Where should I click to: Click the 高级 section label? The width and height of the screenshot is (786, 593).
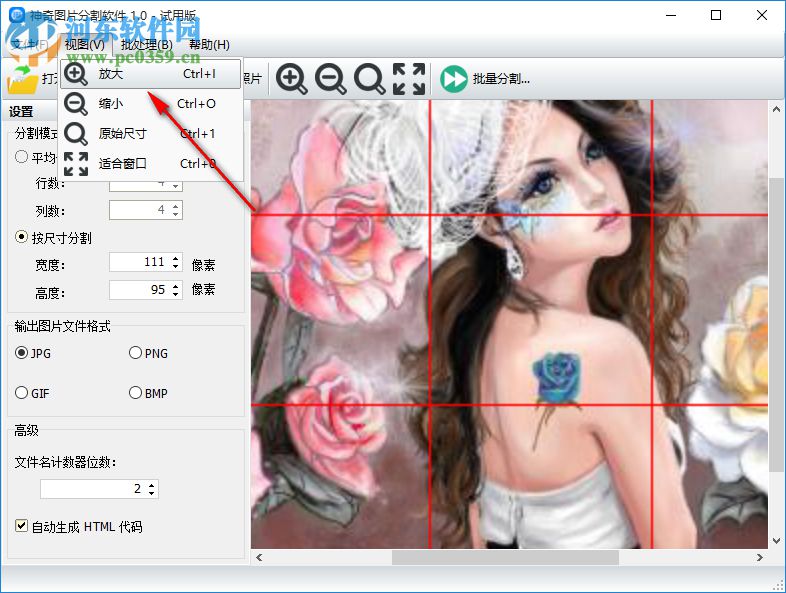click(27, 430)
